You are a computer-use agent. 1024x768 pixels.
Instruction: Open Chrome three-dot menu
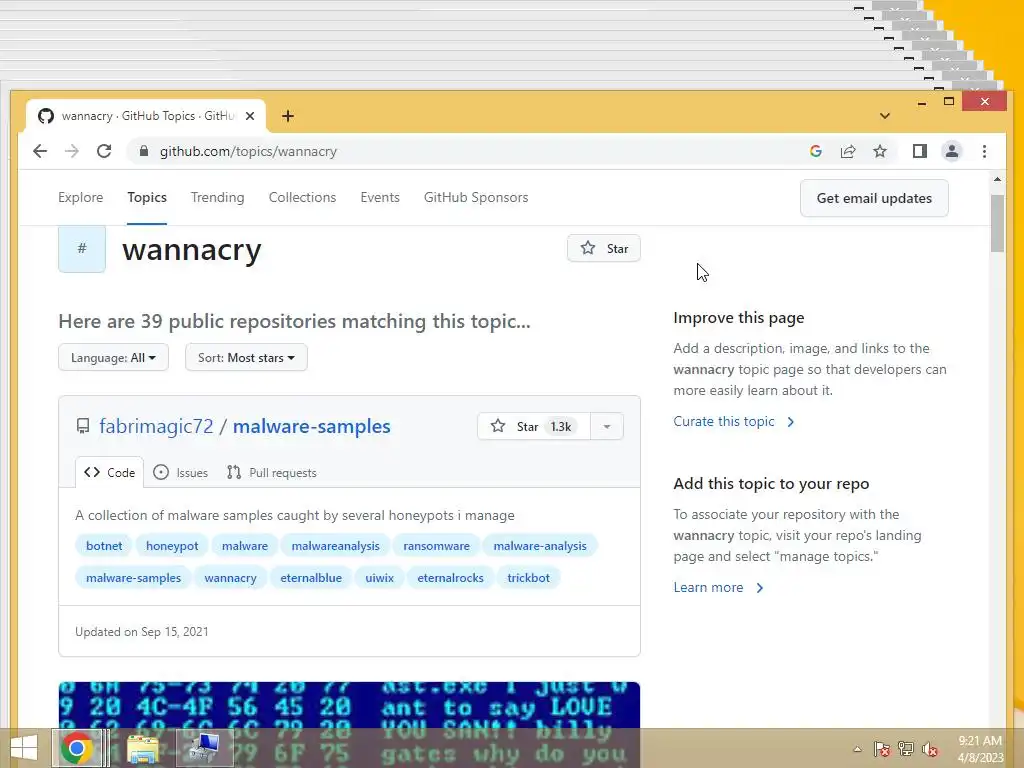click(x=984, y=152)
